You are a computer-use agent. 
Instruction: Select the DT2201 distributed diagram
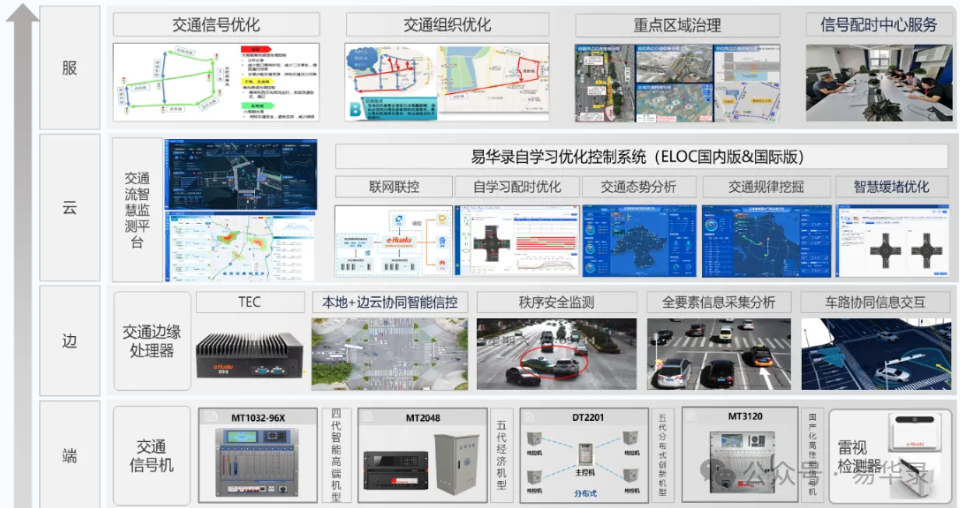coord(581,461)
